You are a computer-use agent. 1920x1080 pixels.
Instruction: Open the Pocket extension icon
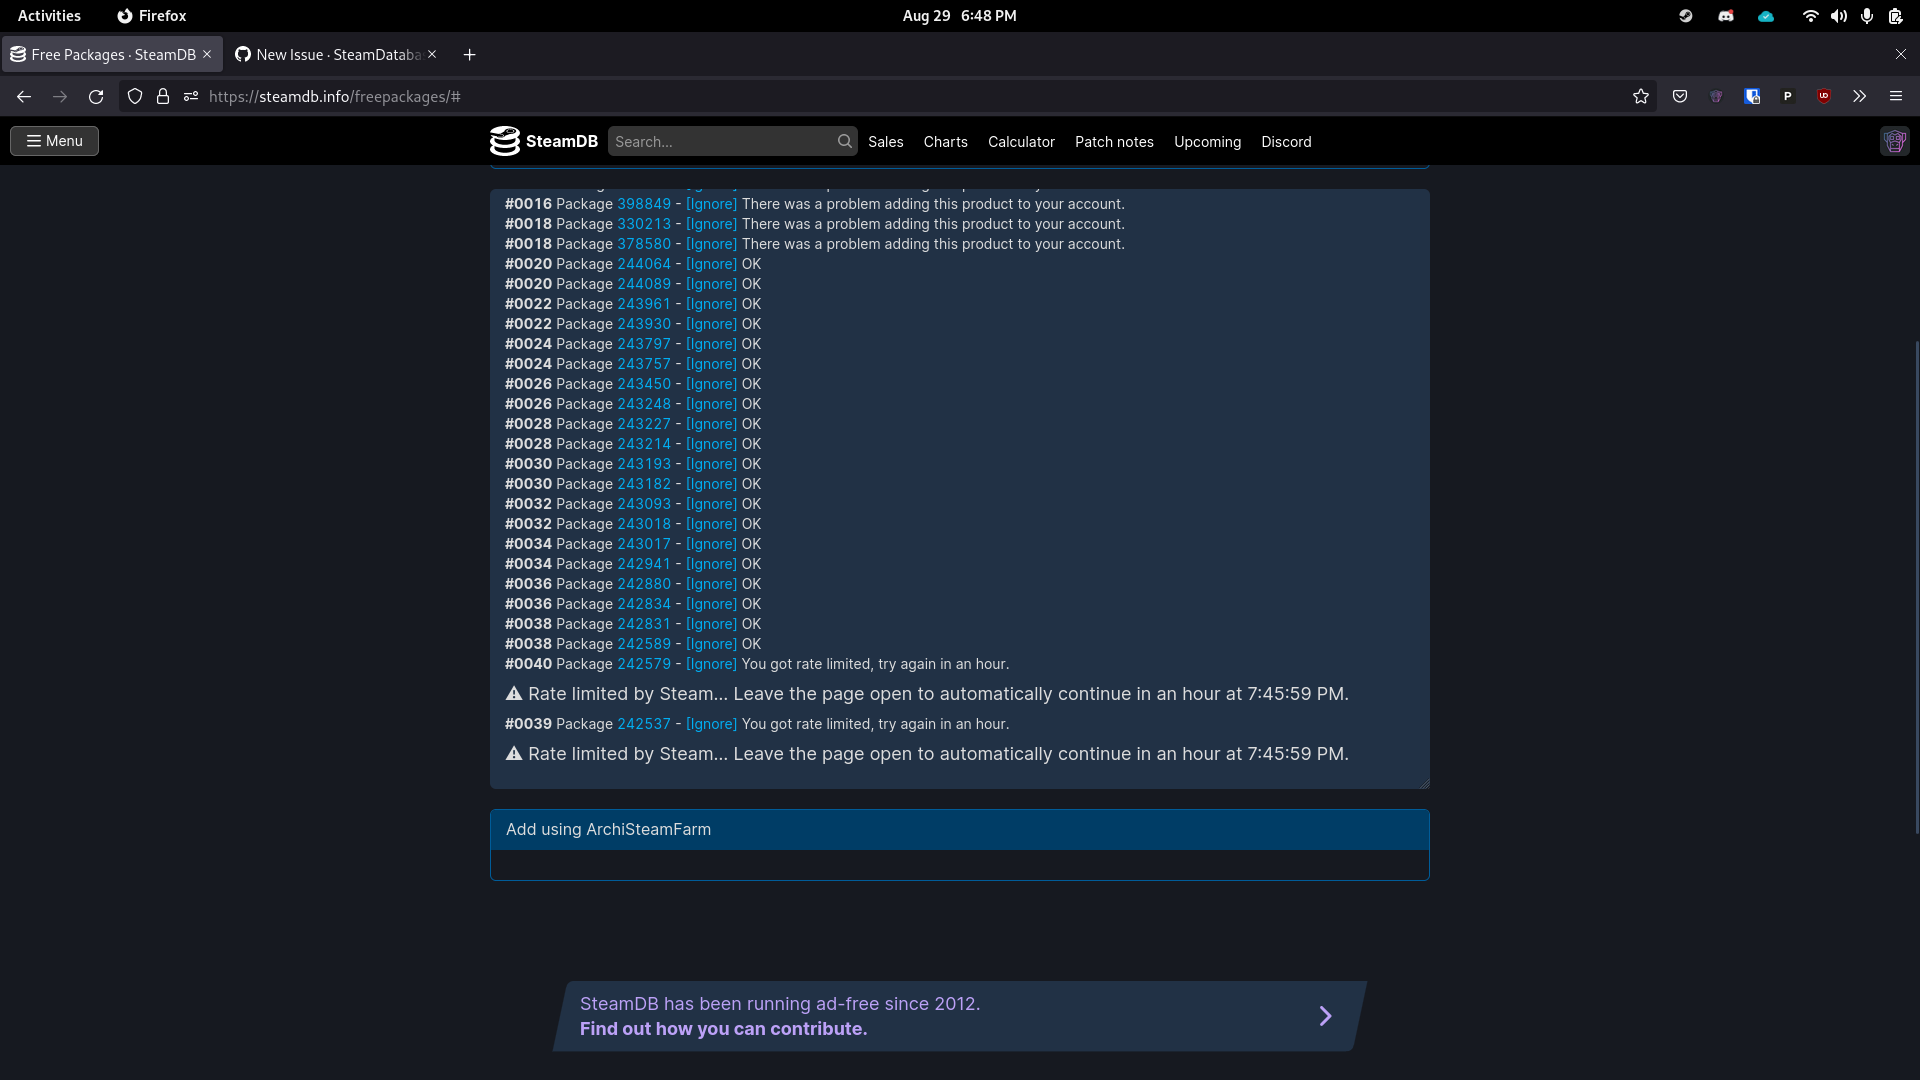(x=1680, y=96)
